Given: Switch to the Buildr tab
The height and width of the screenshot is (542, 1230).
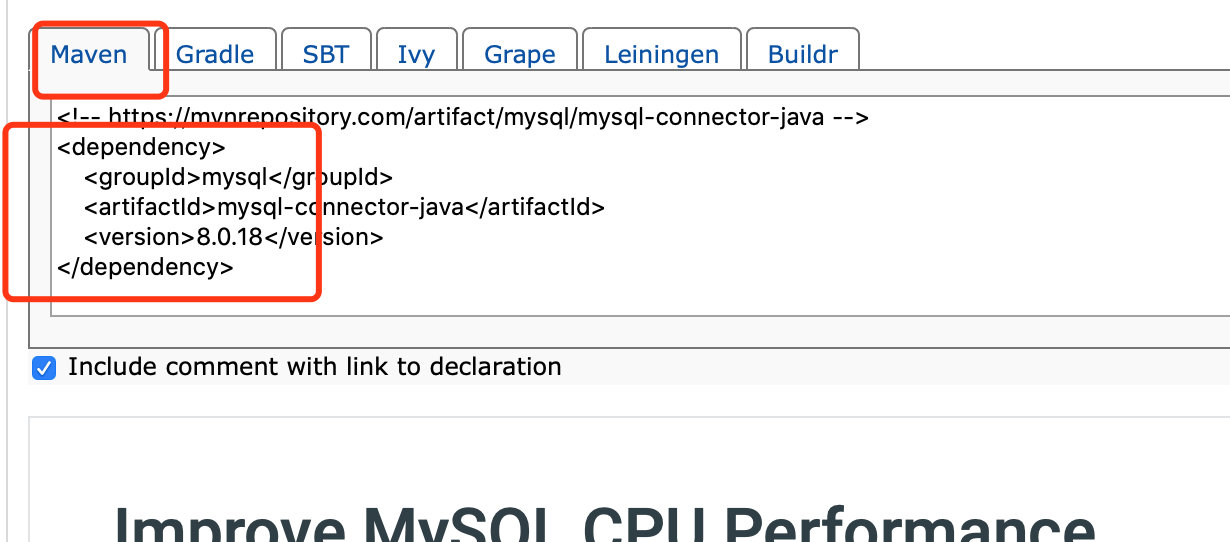Looking at the screenshot, I should pyautogui.click(x=803, y=53).
